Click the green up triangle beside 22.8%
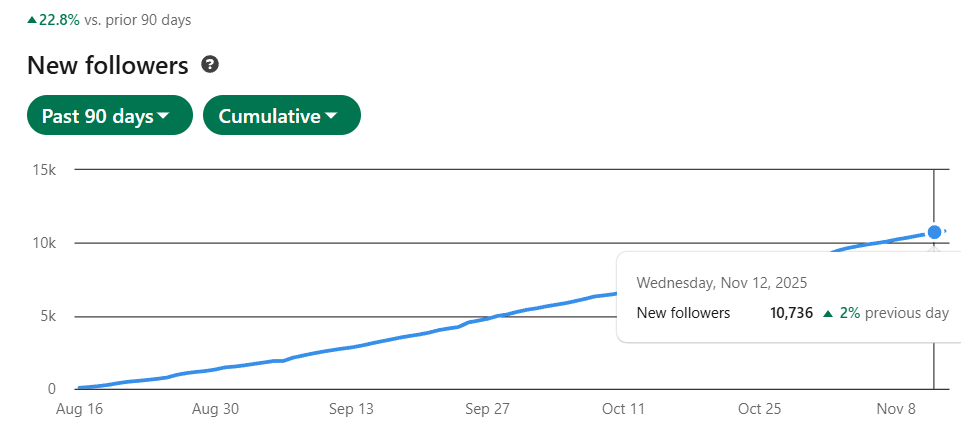This screenshot has width=961, height=429. 32,20
